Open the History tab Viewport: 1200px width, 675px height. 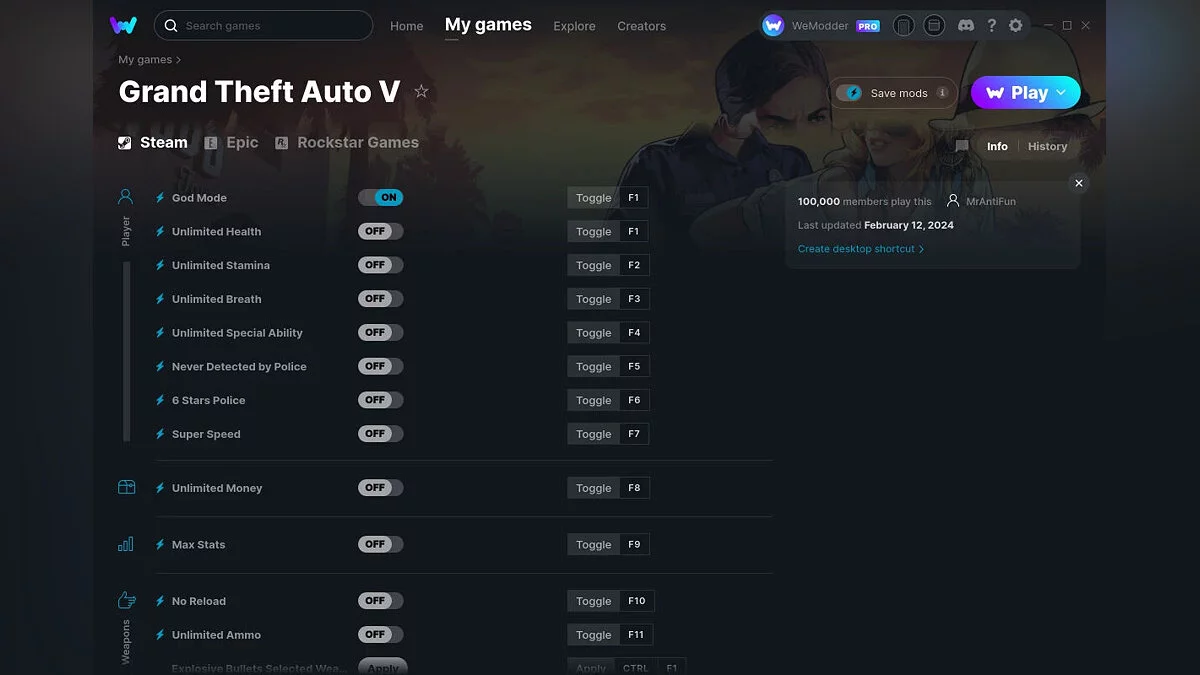pos(1047,146)
